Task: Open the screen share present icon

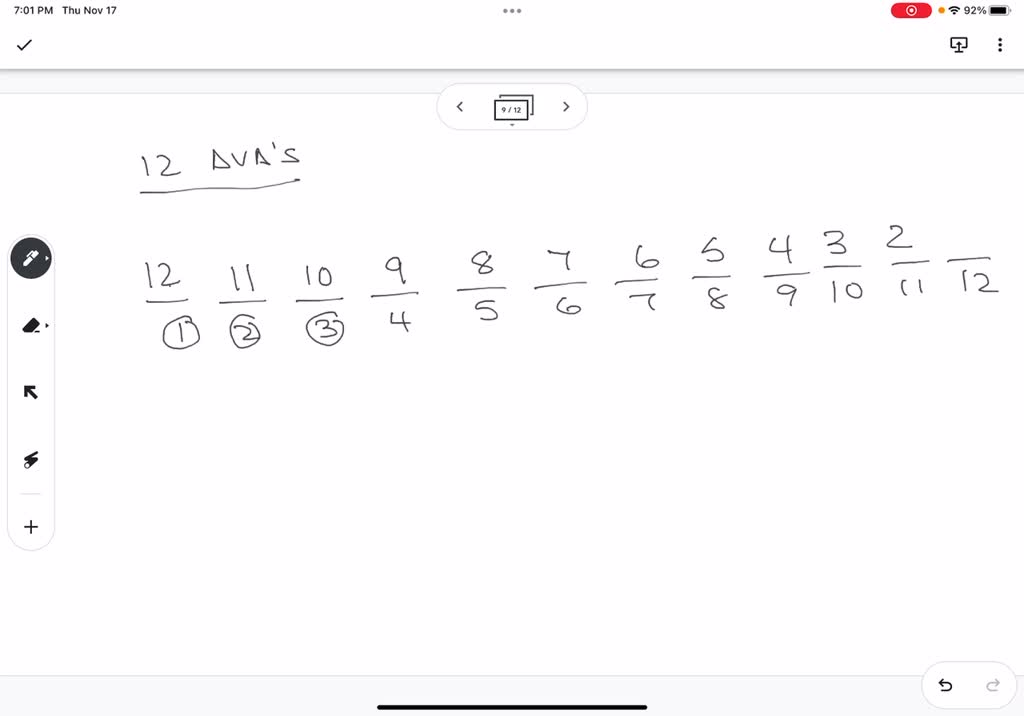Action: (x=958, y=45)
